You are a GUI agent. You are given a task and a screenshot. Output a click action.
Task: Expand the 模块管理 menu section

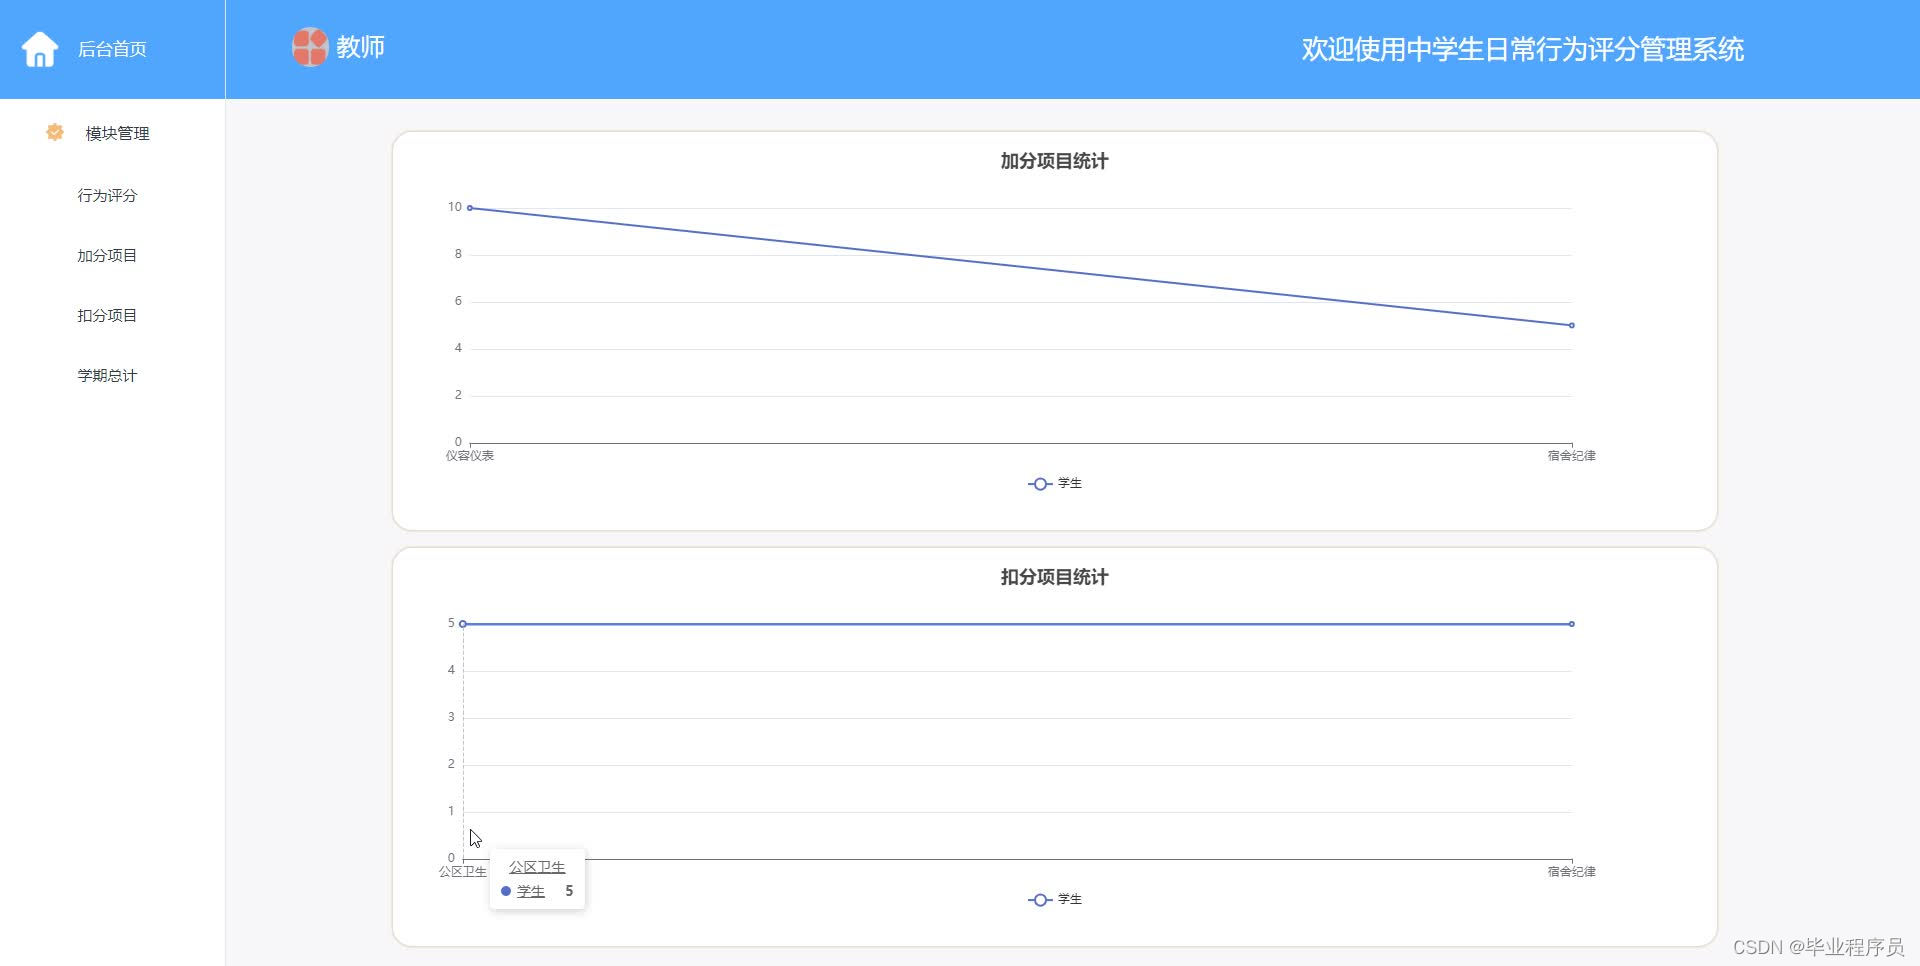[x=117, y=133]
